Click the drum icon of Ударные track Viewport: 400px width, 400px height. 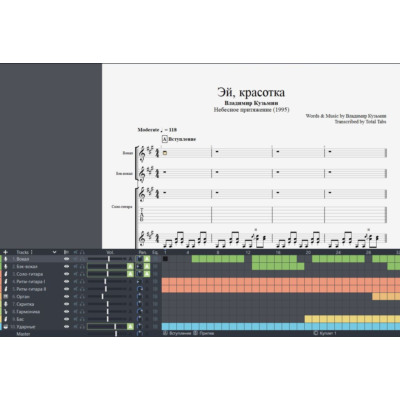[x=6, y=327]
